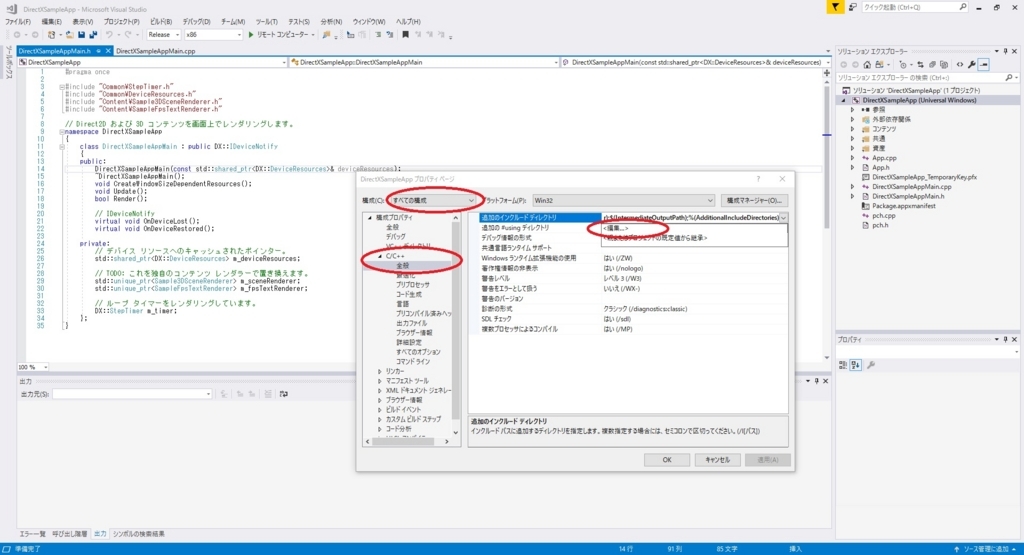
Task: Click the wrench Properties icon in Solution Explorer
Action: click(972, 65)
